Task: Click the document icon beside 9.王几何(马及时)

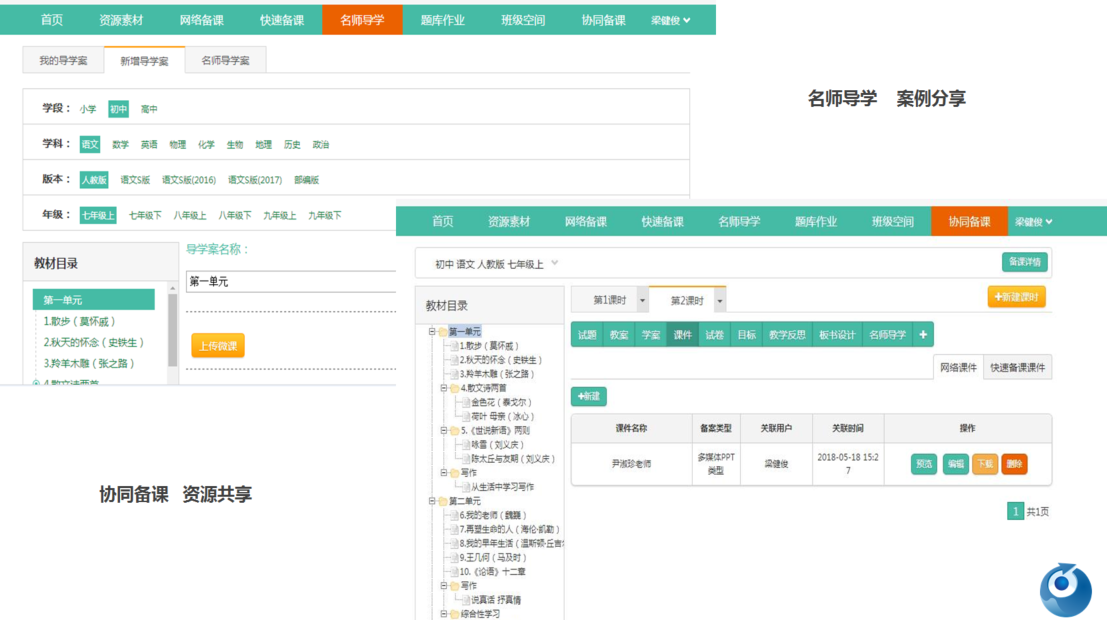Action: tap(453, 557)
